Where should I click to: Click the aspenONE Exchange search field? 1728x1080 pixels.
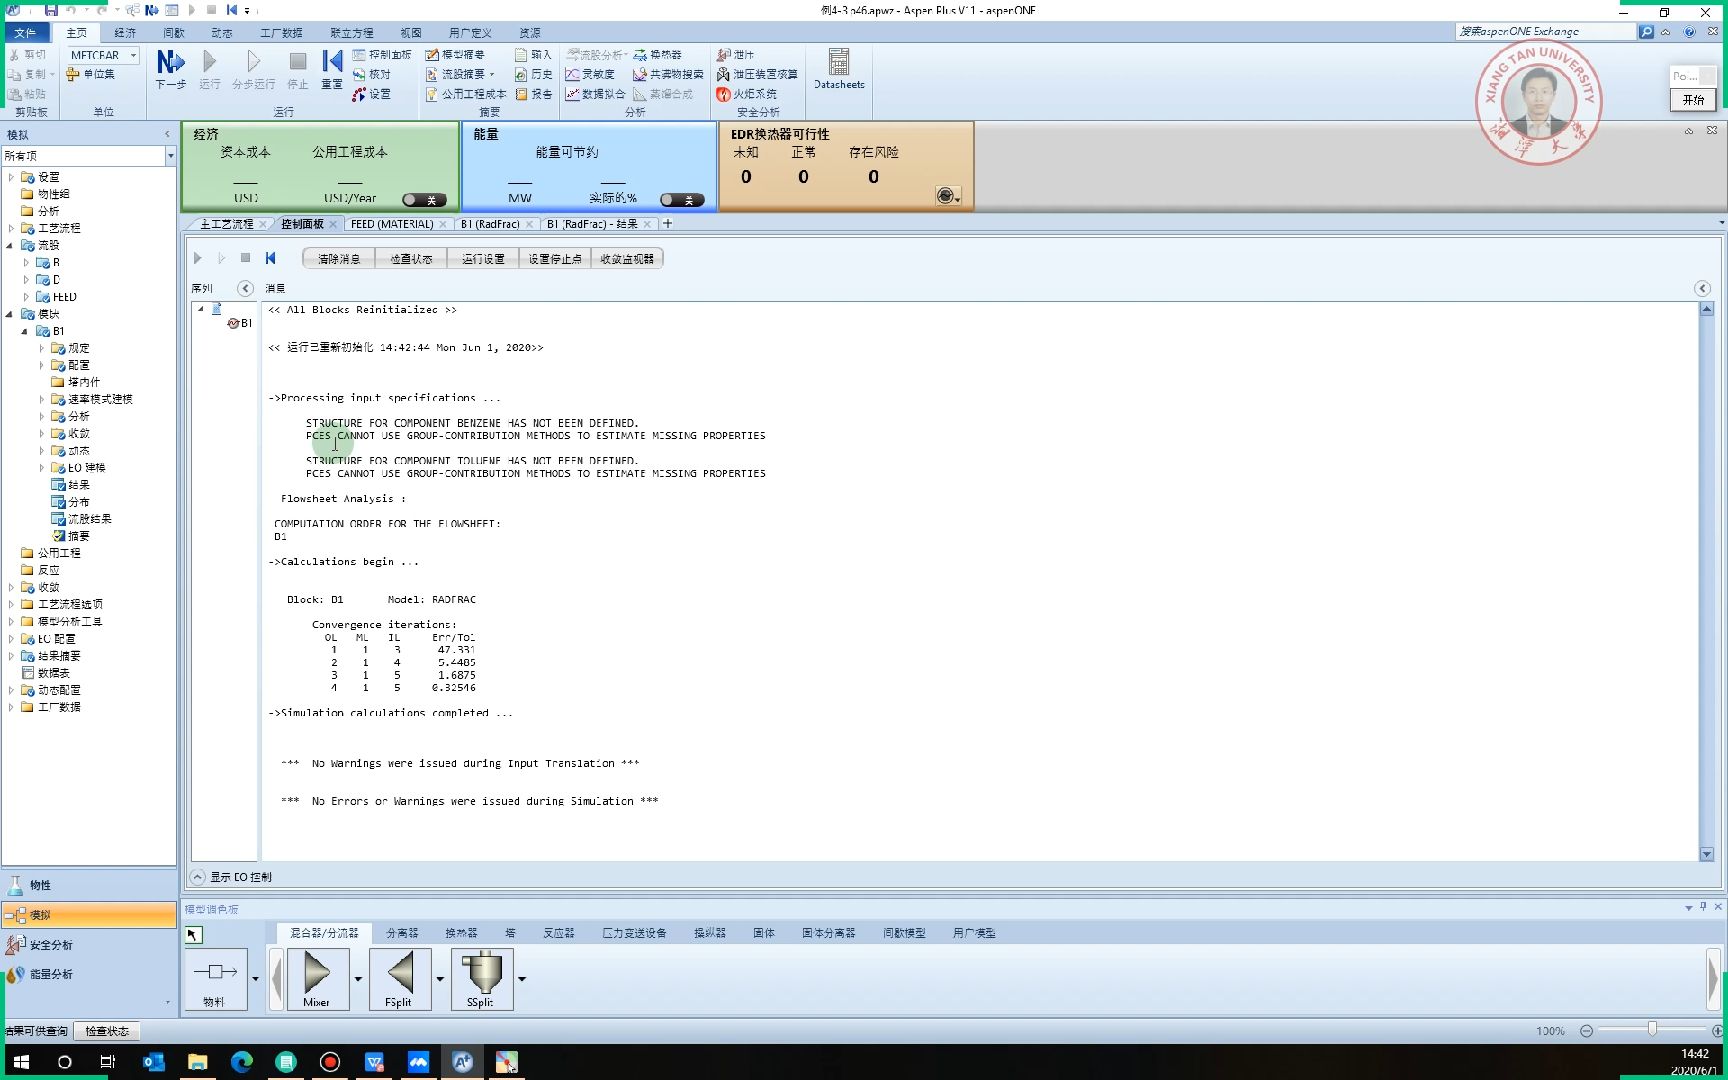coord(1545,32)
